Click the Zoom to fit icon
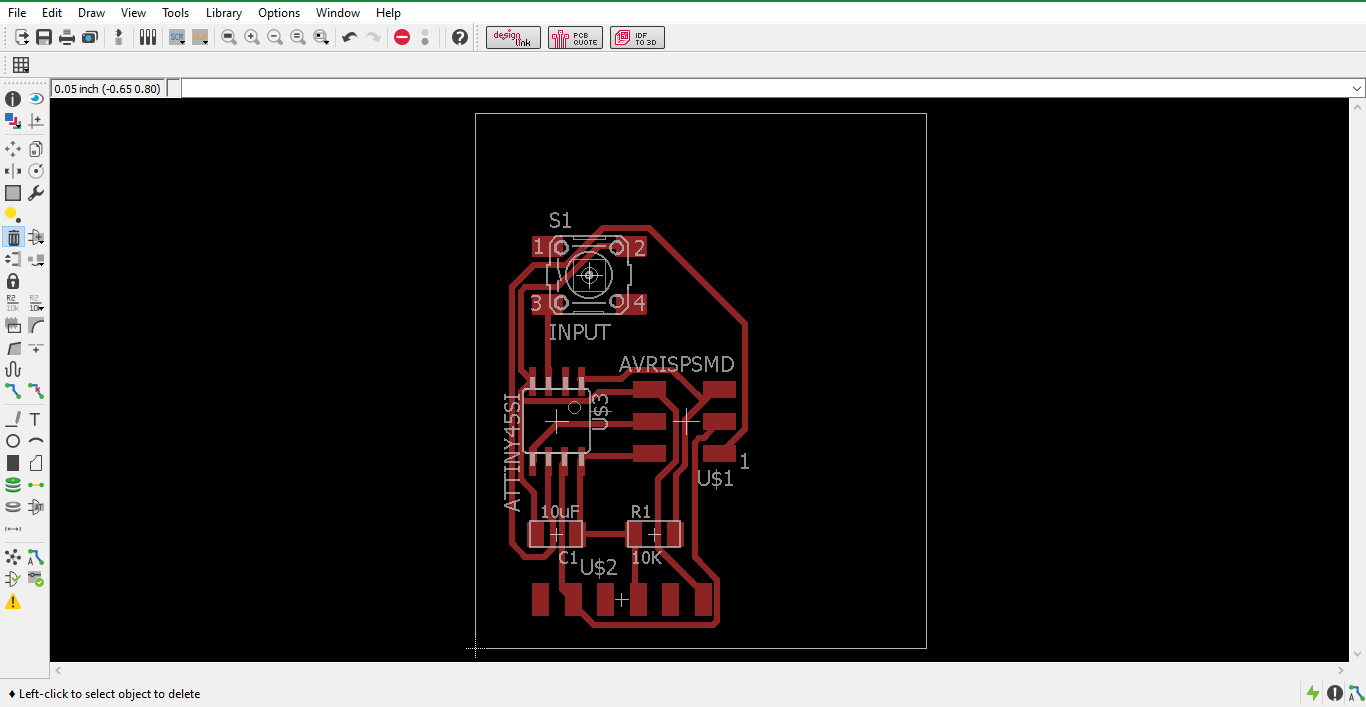The height and width of the screenshot is (707, 1366). 229,37
